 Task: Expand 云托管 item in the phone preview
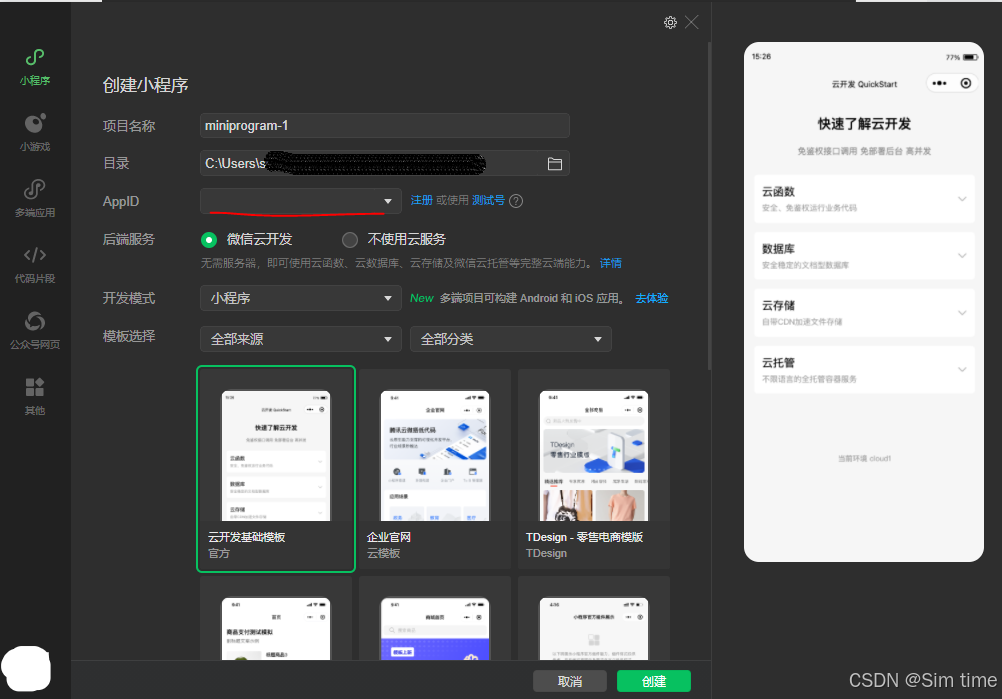864,369
